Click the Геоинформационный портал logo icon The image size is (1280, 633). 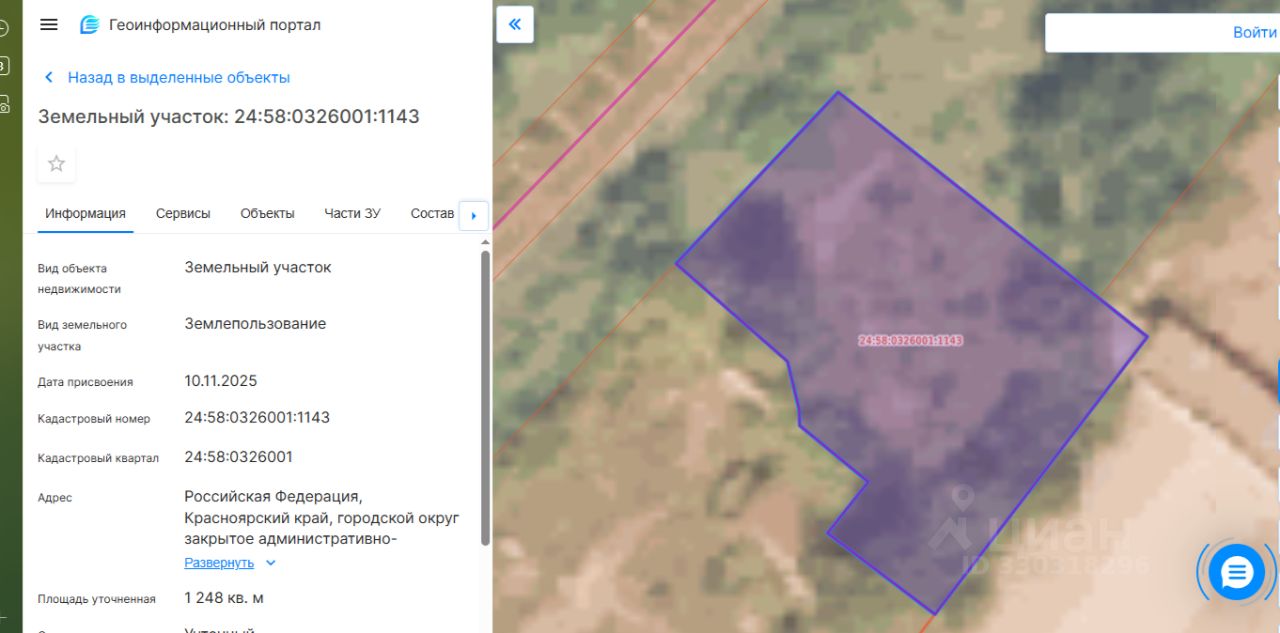(x=90, y=25)
